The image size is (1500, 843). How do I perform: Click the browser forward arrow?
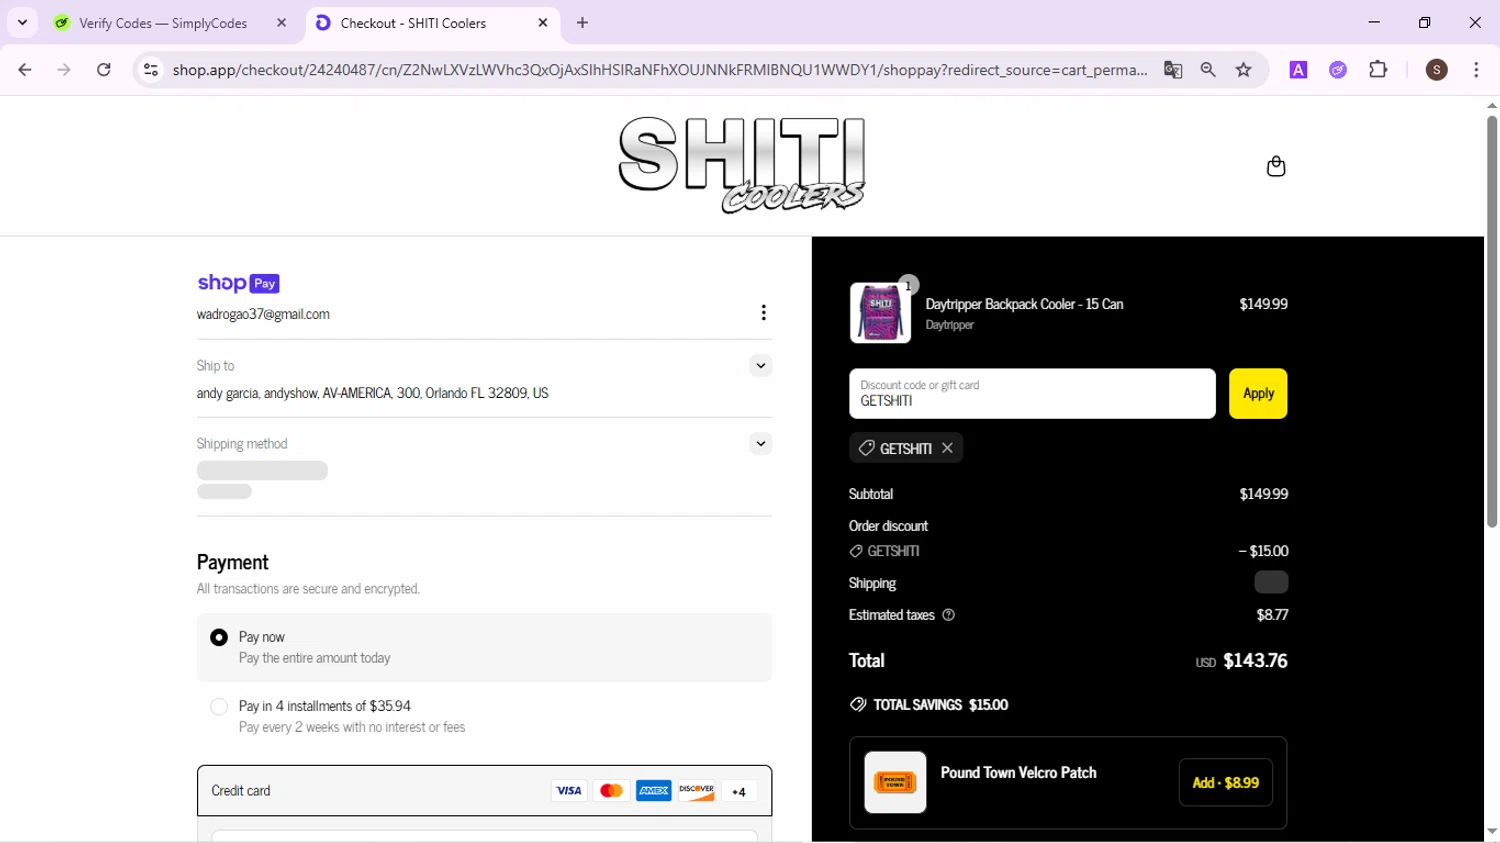(64, 70)
